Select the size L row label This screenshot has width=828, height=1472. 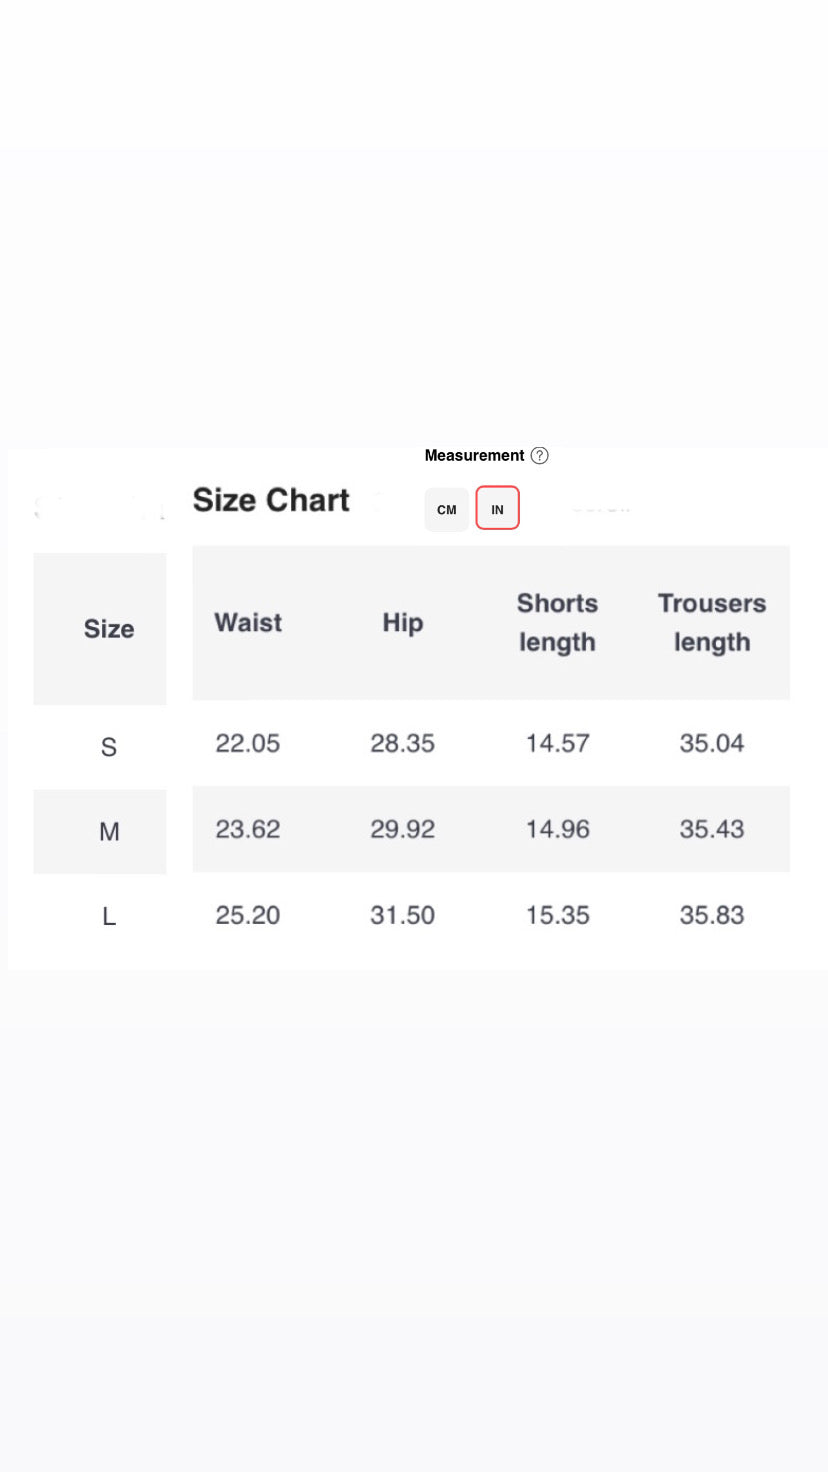click(x=109, y=916)
